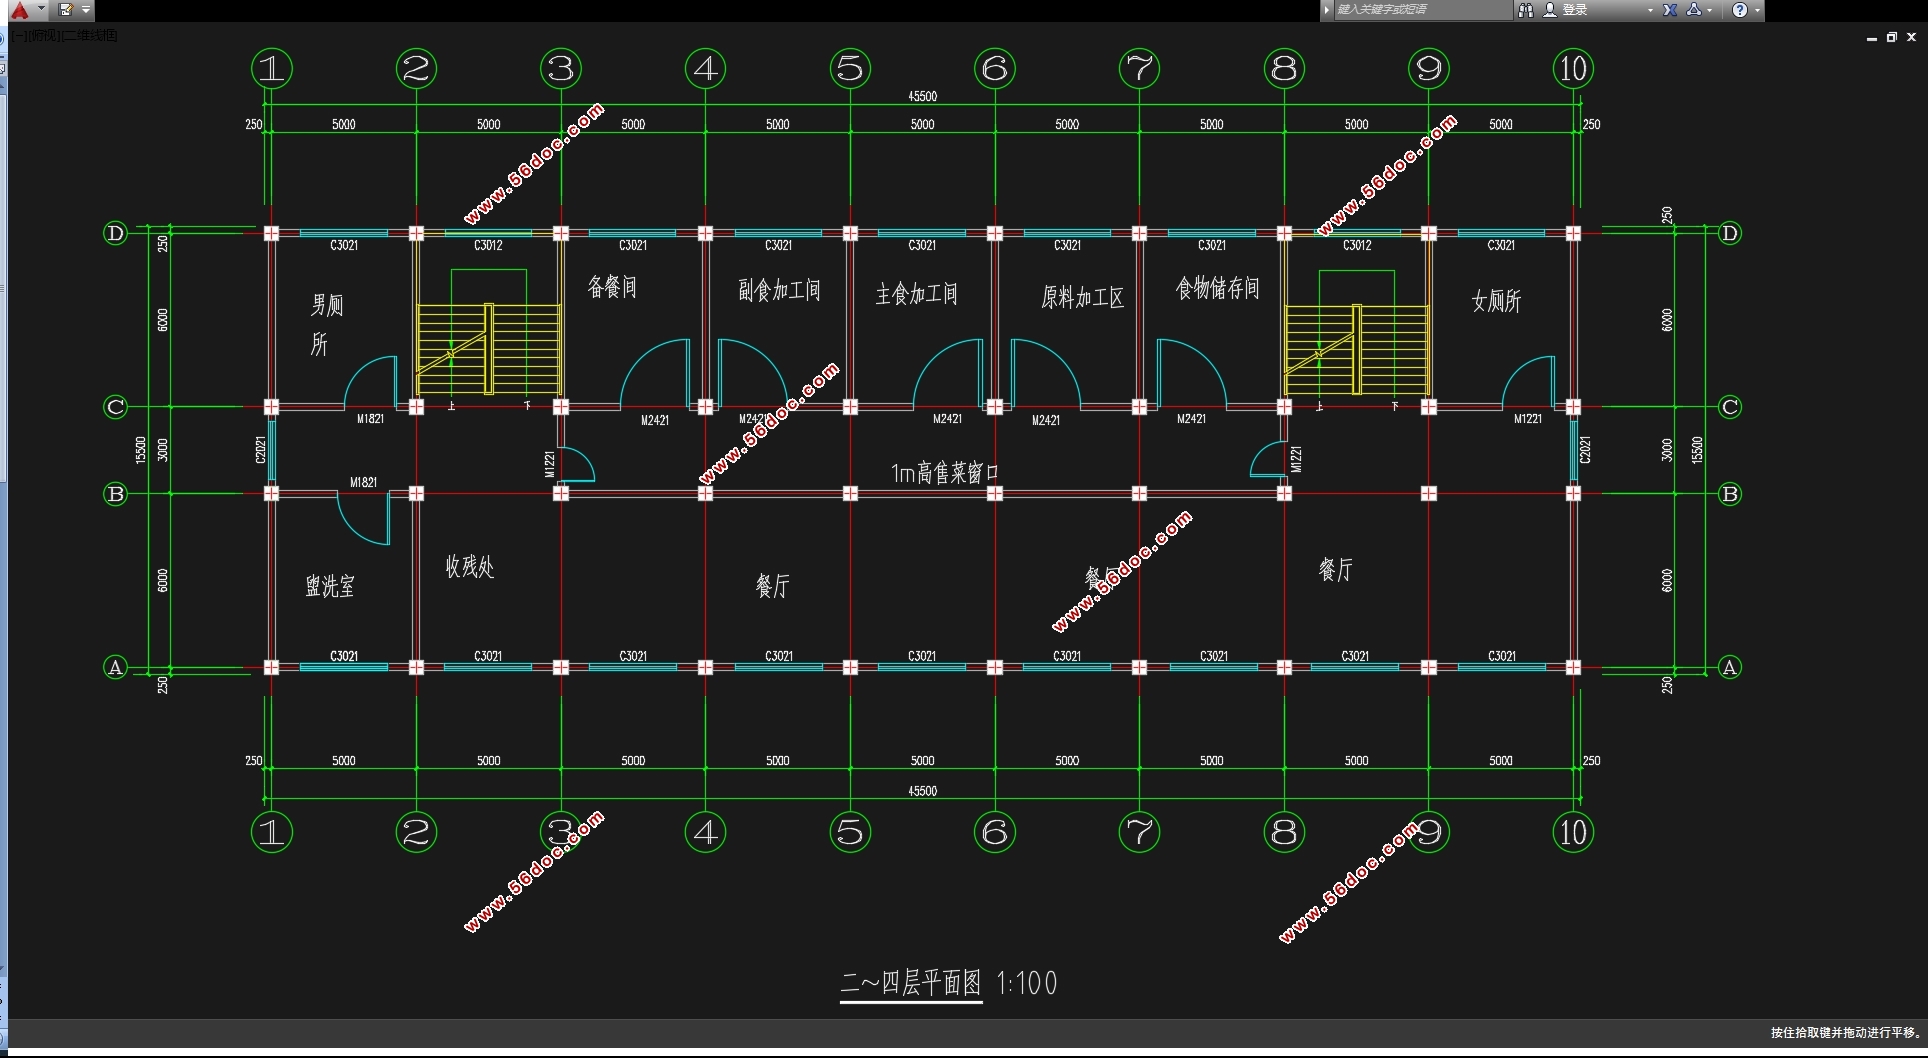
Task: Expand the Help dropdown arrow
Action: (1757, 10)
